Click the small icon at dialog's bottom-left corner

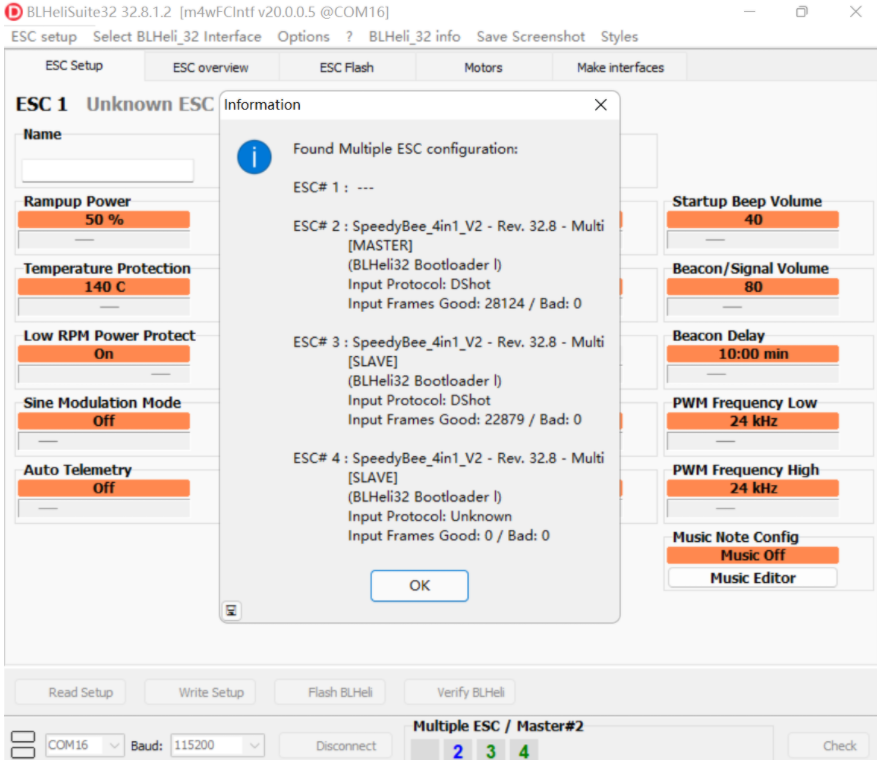231,610
